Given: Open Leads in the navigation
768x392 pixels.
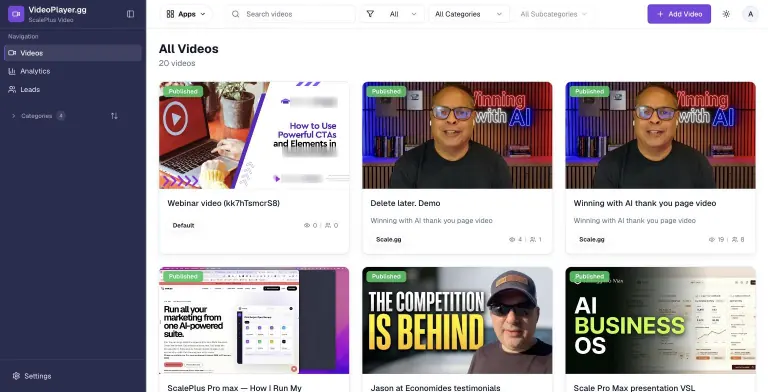Looking at the screenshot, I should pyautogui.click(x=72, y=90).
